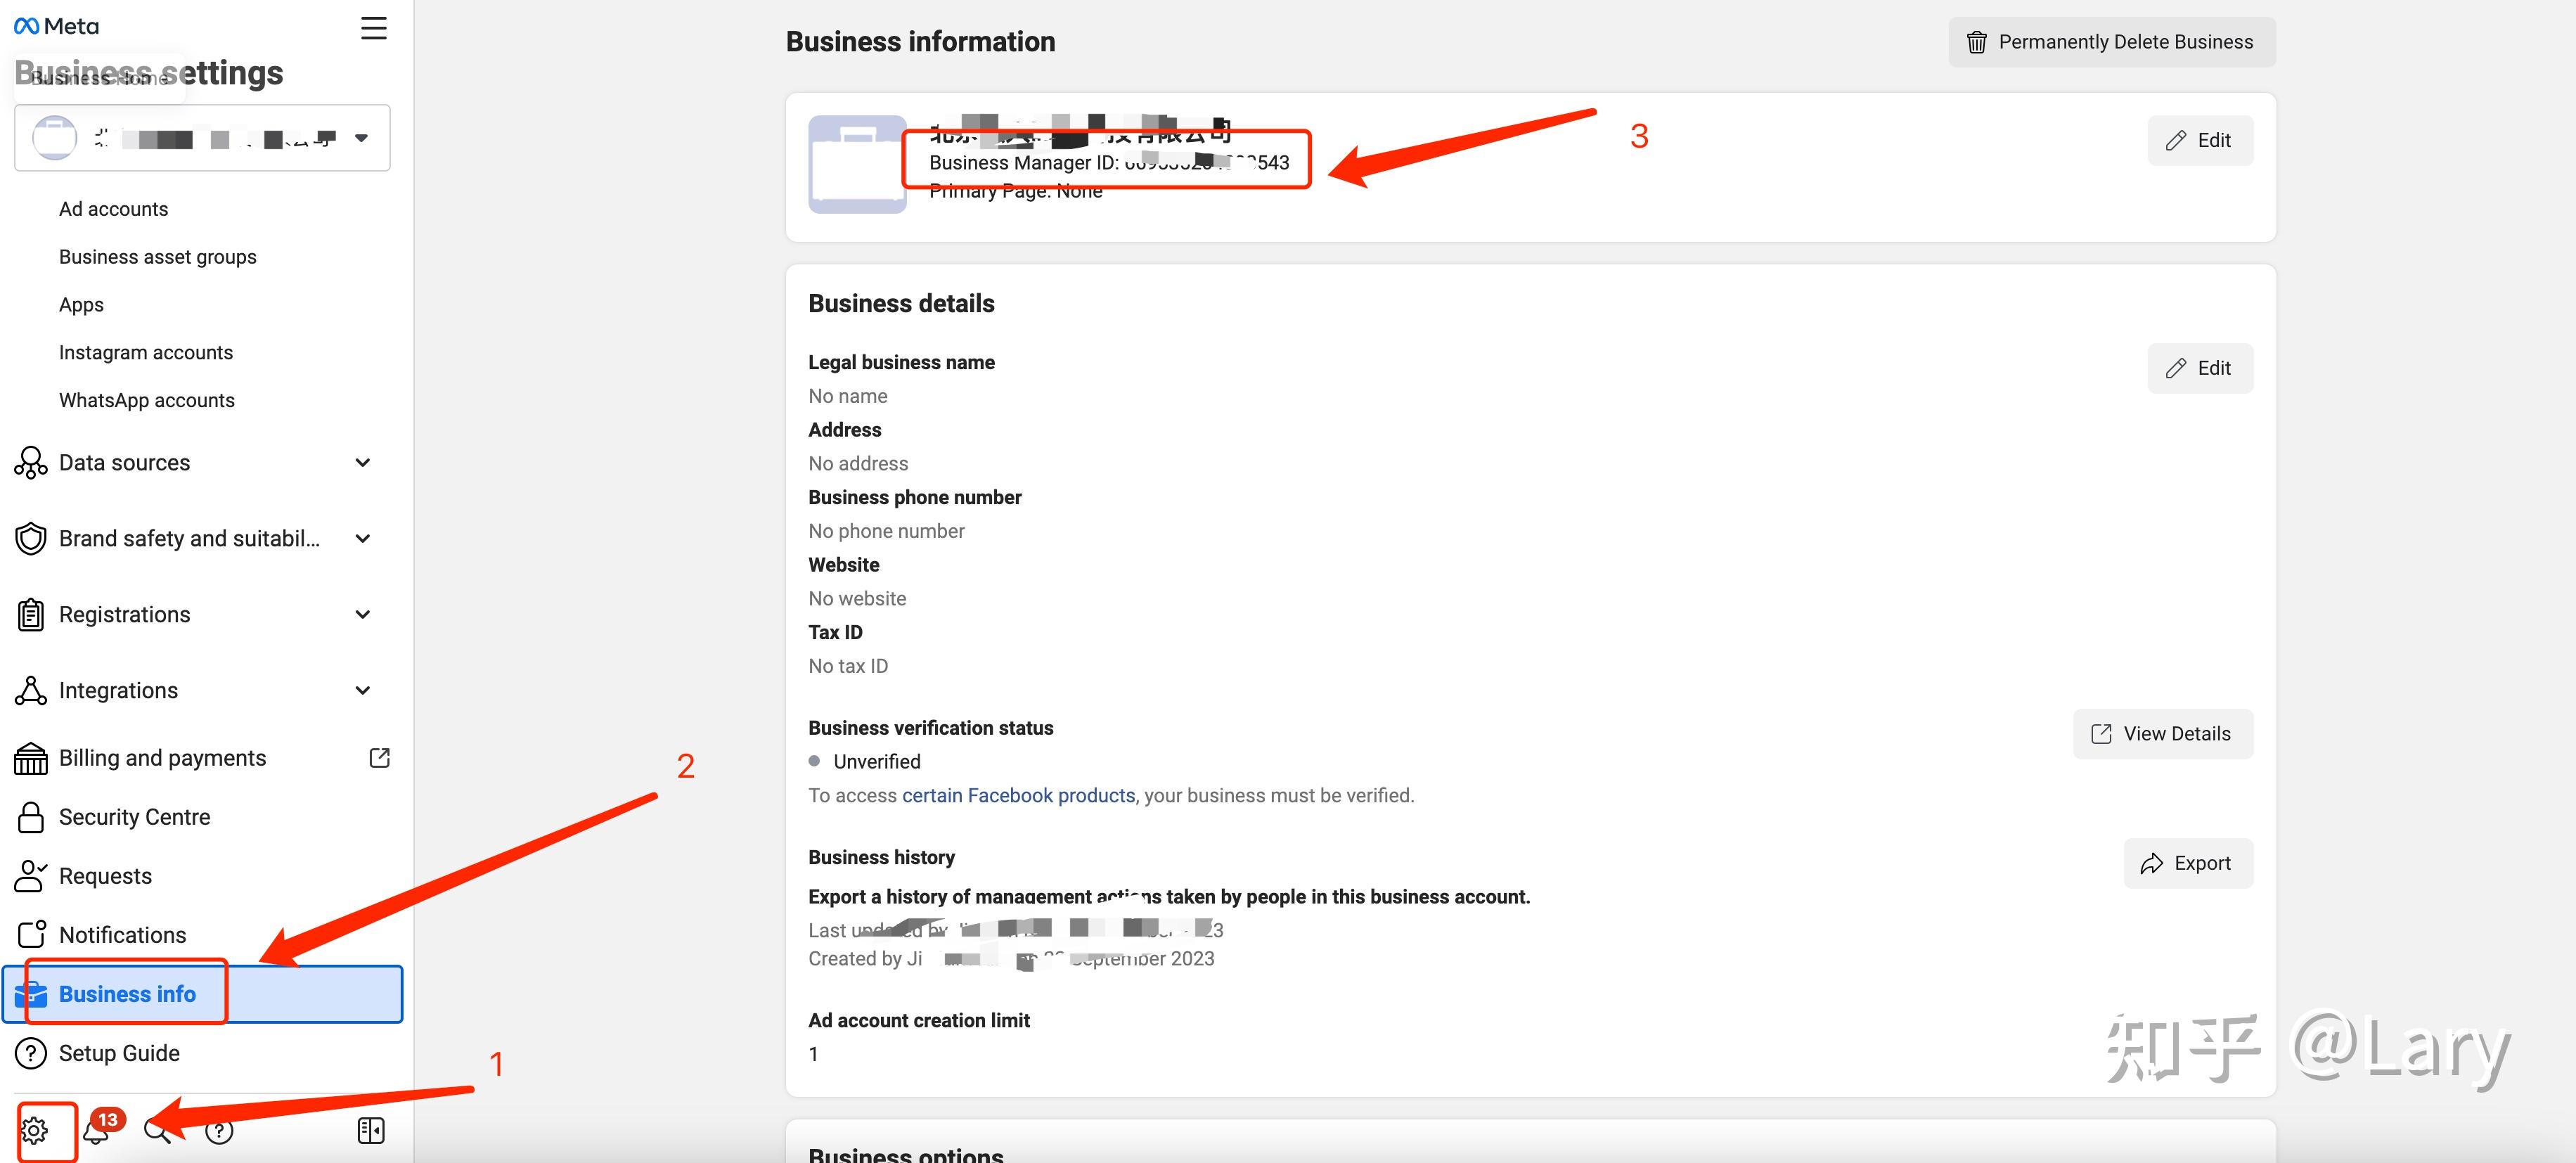Click the search magnifier icon

[157, 1130]
